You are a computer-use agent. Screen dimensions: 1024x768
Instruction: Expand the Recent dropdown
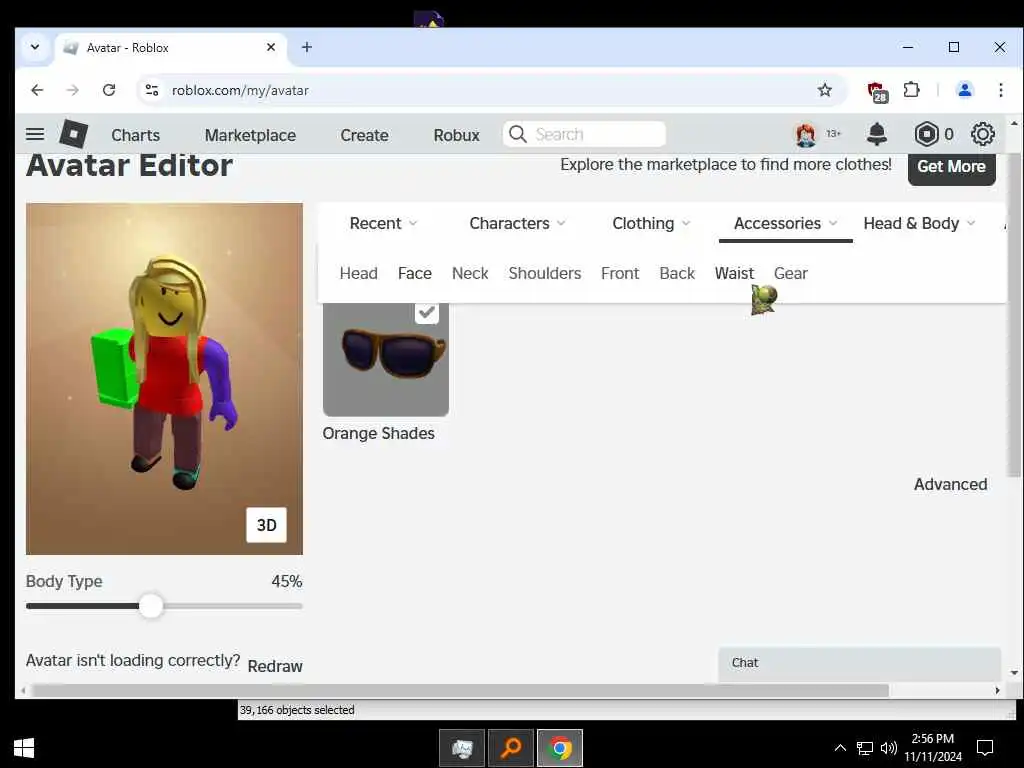tap(383, 223)
